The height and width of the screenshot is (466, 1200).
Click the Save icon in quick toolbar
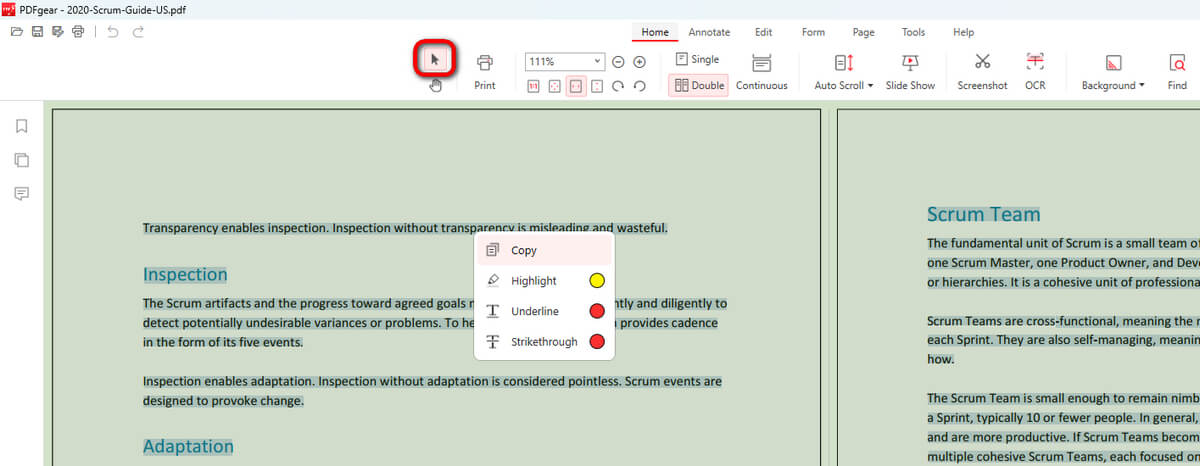[x=37, y=32]
